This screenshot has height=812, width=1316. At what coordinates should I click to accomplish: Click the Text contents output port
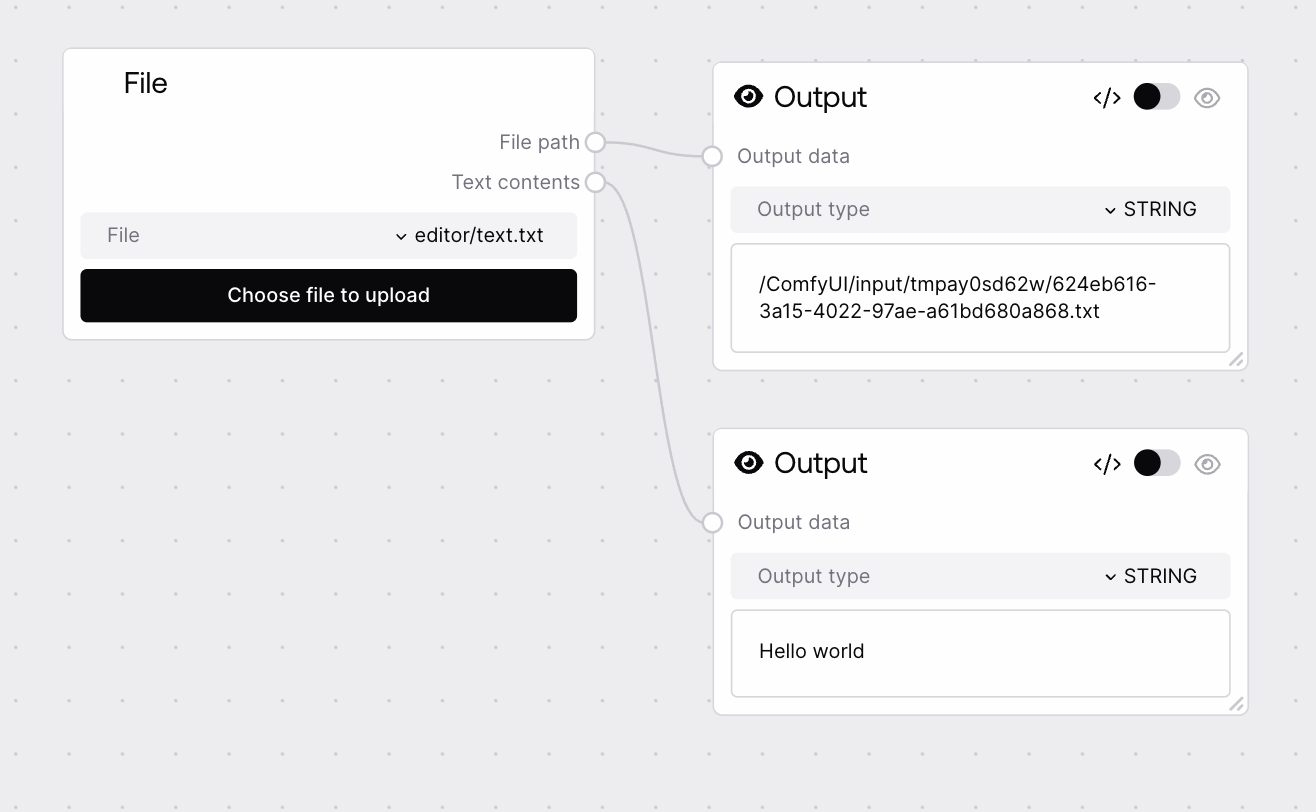click(x=595, y=182)
